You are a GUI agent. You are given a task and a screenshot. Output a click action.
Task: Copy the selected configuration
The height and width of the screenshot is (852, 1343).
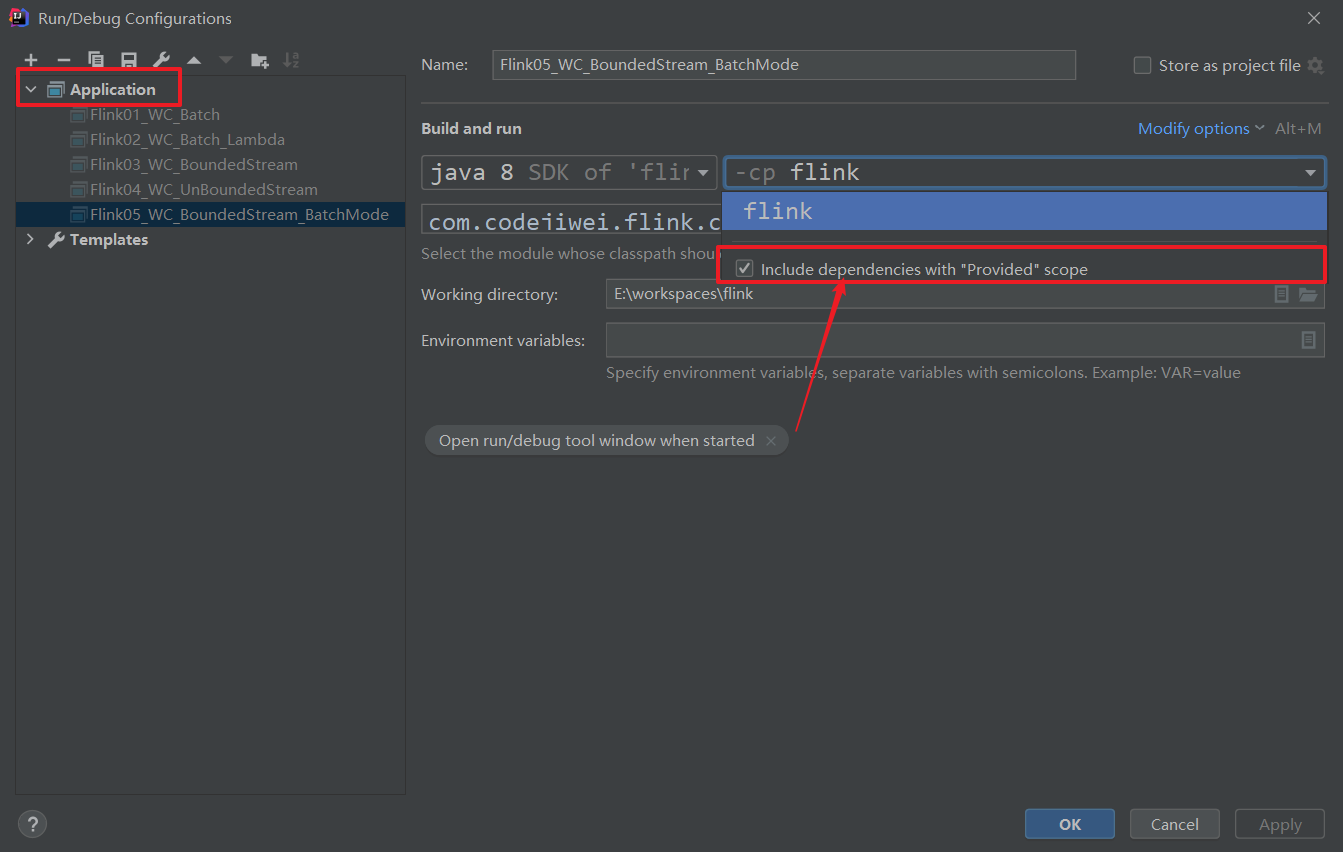click(x=96, y=61)
